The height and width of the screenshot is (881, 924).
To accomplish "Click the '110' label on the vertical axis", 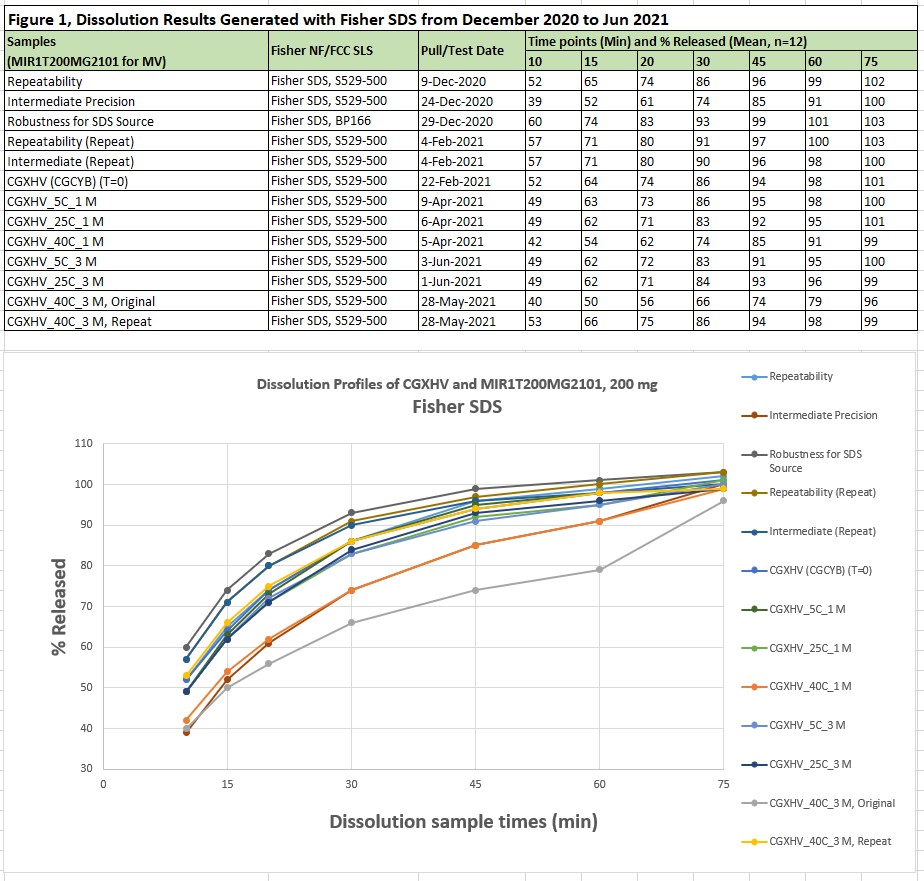I will (84, 443).
